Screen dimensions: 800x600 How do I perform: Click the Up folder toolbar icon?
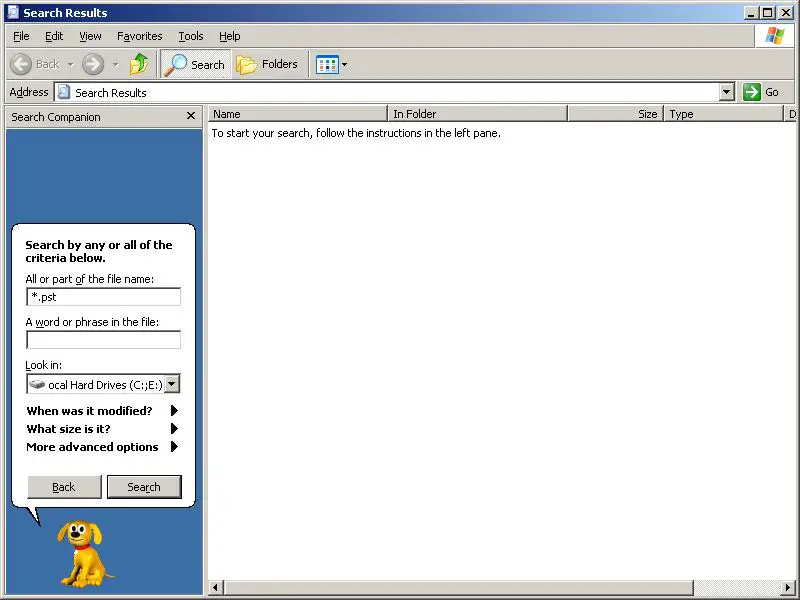tap(139, 64)
